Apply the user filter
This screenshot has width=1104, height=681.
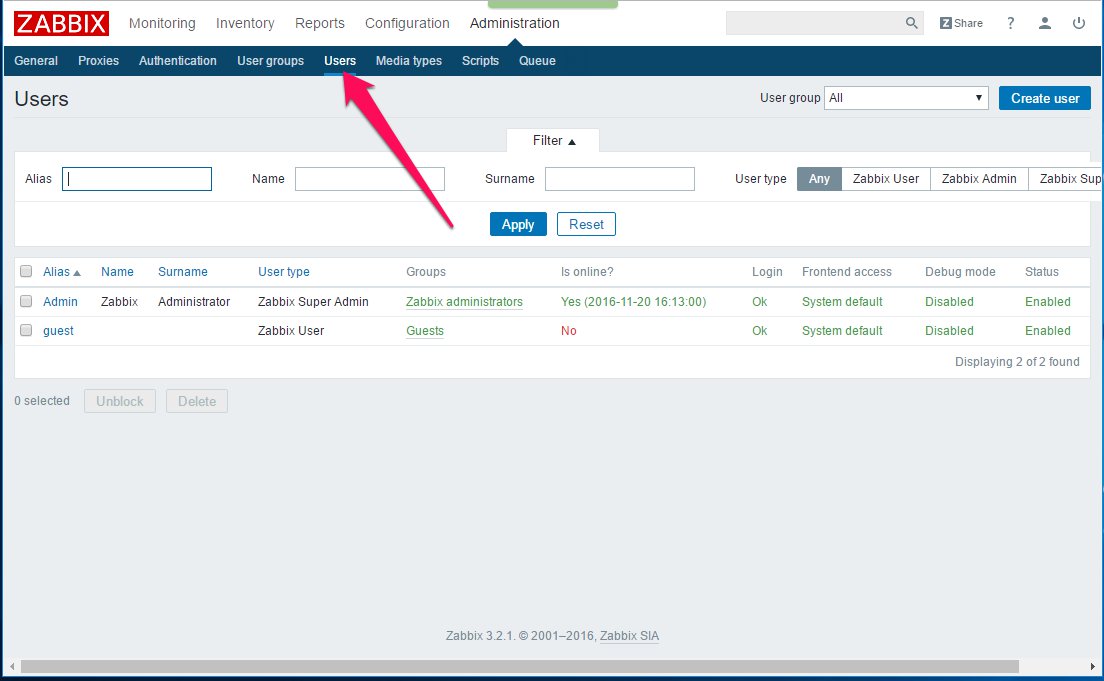pyautogui.click(x=518, y=224)
